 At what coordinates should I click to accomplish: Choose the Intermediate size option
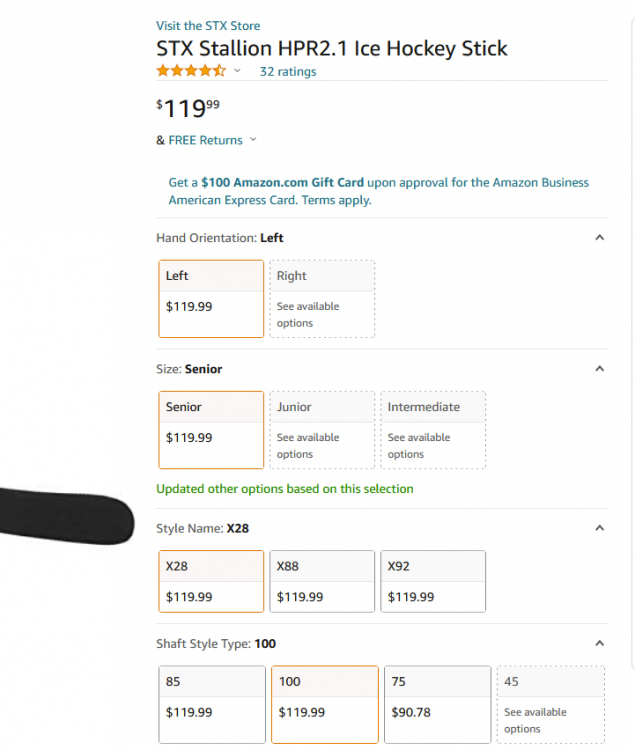click(433, 429)
